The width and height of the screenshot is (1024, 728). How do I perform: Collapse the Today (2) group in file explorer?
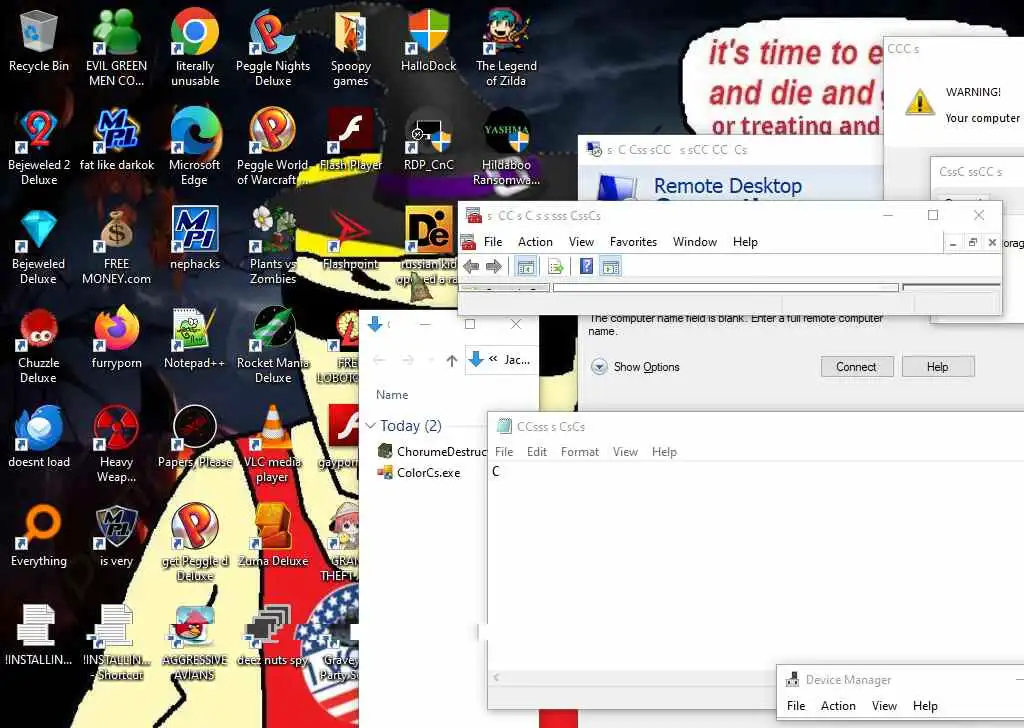point(371,426)
